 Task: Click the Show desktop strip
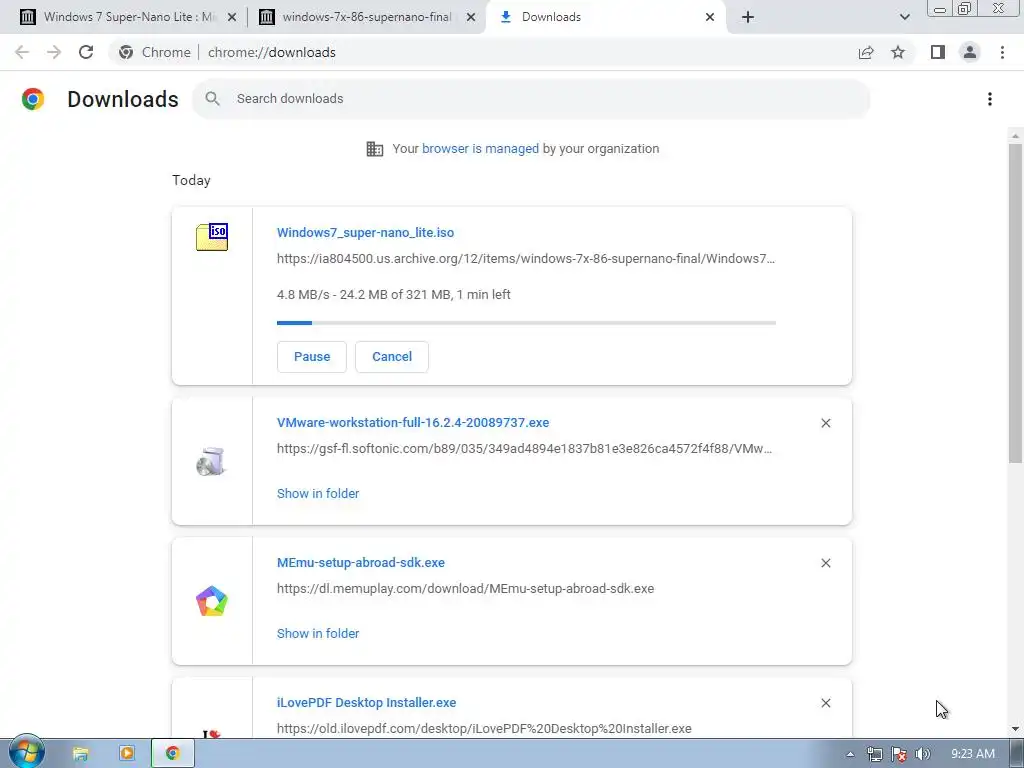point(1017,754)
